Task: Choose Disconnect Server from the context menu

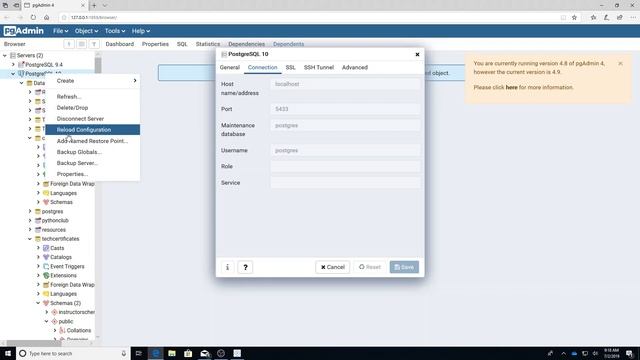Action: [x=93, y=119]
